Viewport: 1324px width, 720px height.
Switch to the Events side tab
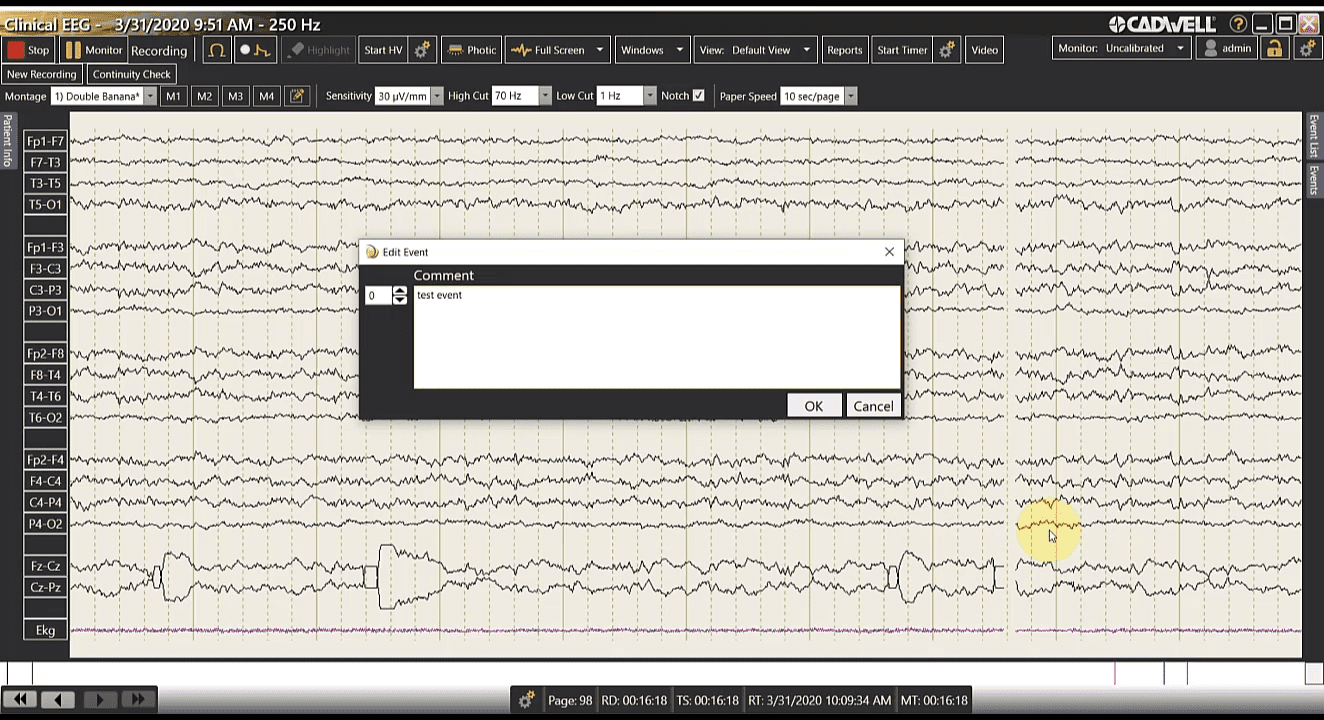pyautogui.click(x=1314, y=180)
